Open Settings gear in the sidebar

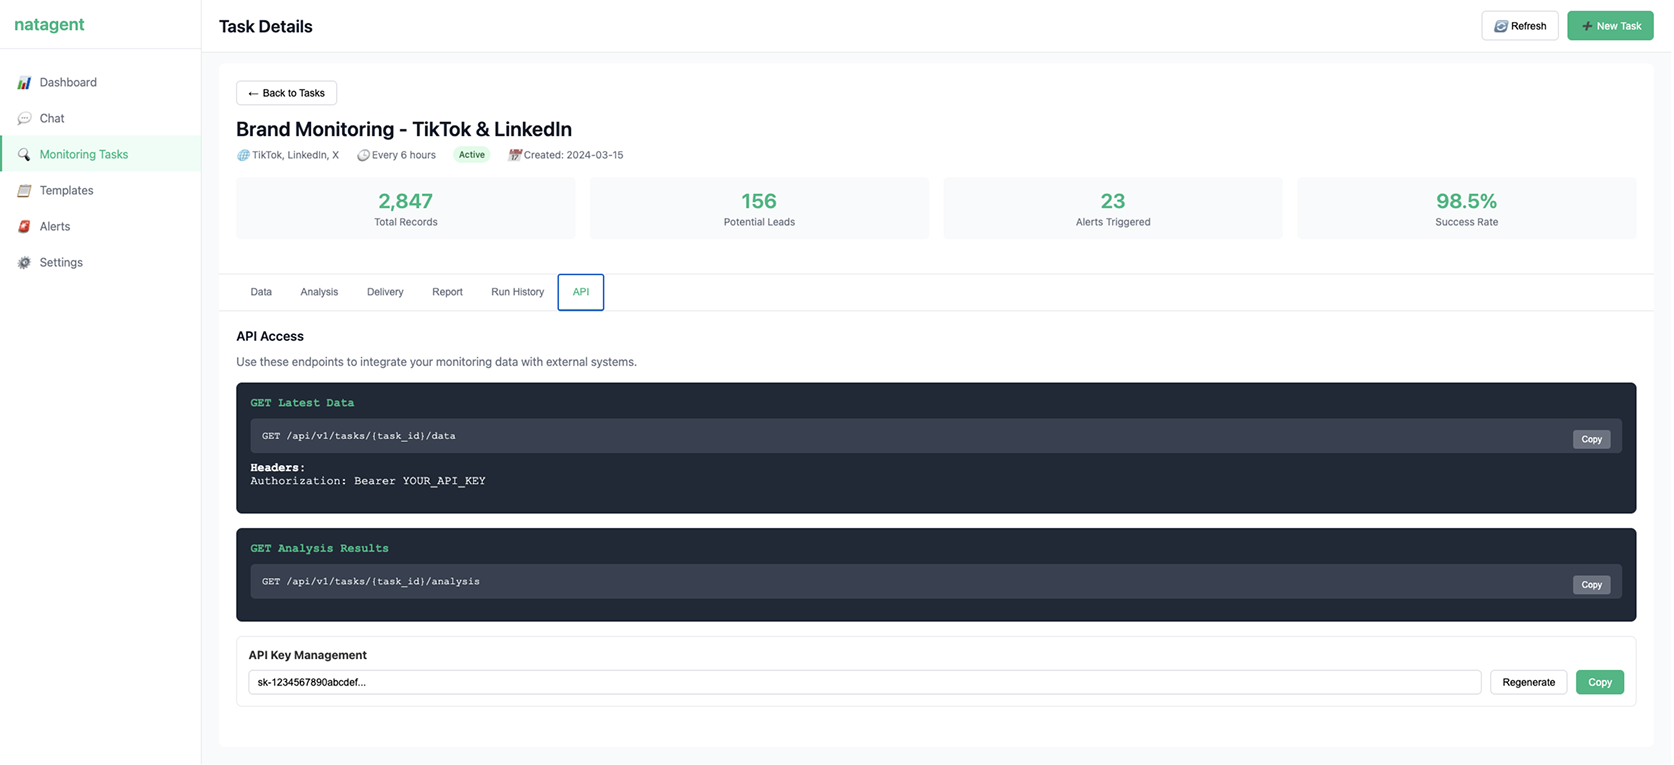point(24,263)
